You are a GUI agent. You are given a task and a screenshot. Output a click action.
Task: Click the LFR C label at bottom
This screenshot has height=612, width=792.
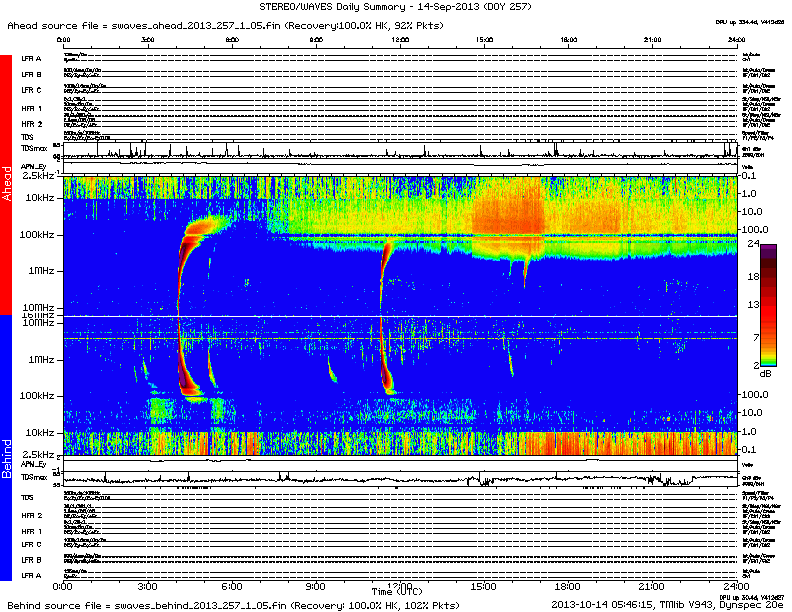31,544
